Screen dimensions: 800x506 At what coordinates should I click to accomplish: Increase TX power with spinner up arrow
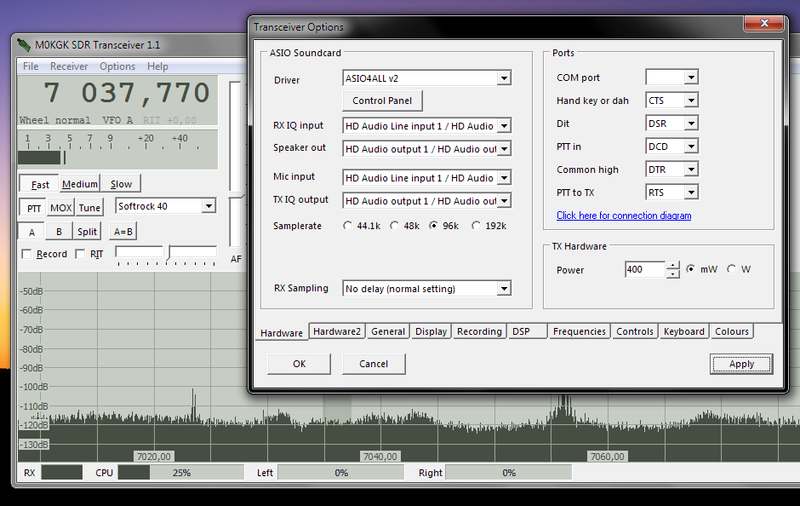tap(673, 265)
